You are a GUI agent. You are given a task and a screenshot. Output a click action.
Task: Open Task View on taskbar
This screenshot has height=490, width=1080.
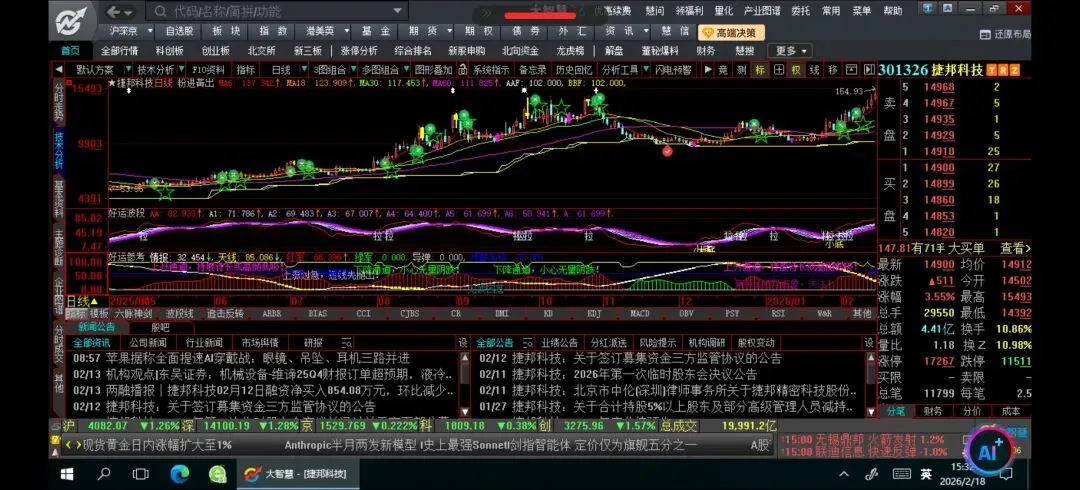click(x=141, y=474)
